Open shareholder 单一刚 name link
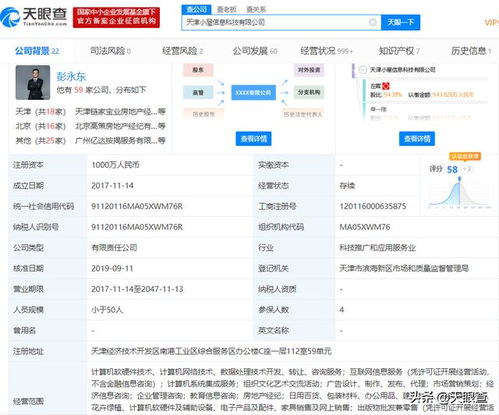The width and height of the screenshot is (499, 415). pos(378,109)
